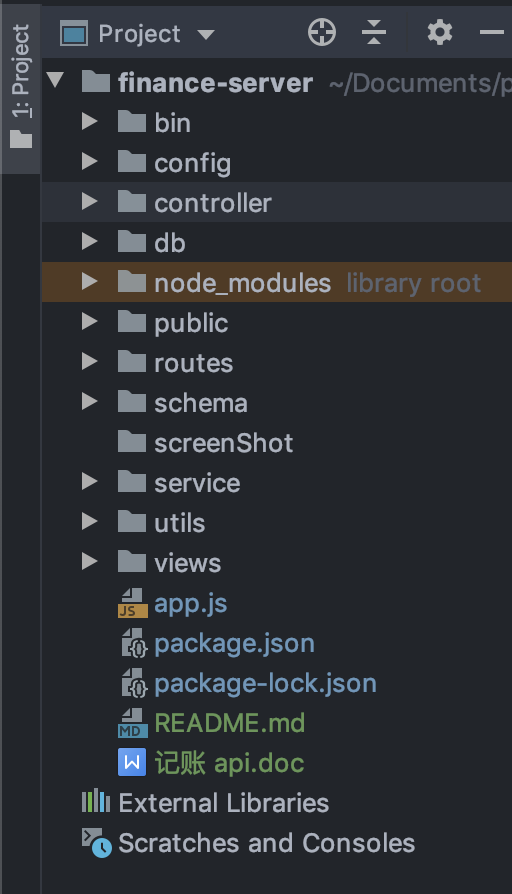Image resolution: width=512 pixels, height=894 pixels.
Task: Select the app.js JavaScript file icon
Action: tap(132, 603)
